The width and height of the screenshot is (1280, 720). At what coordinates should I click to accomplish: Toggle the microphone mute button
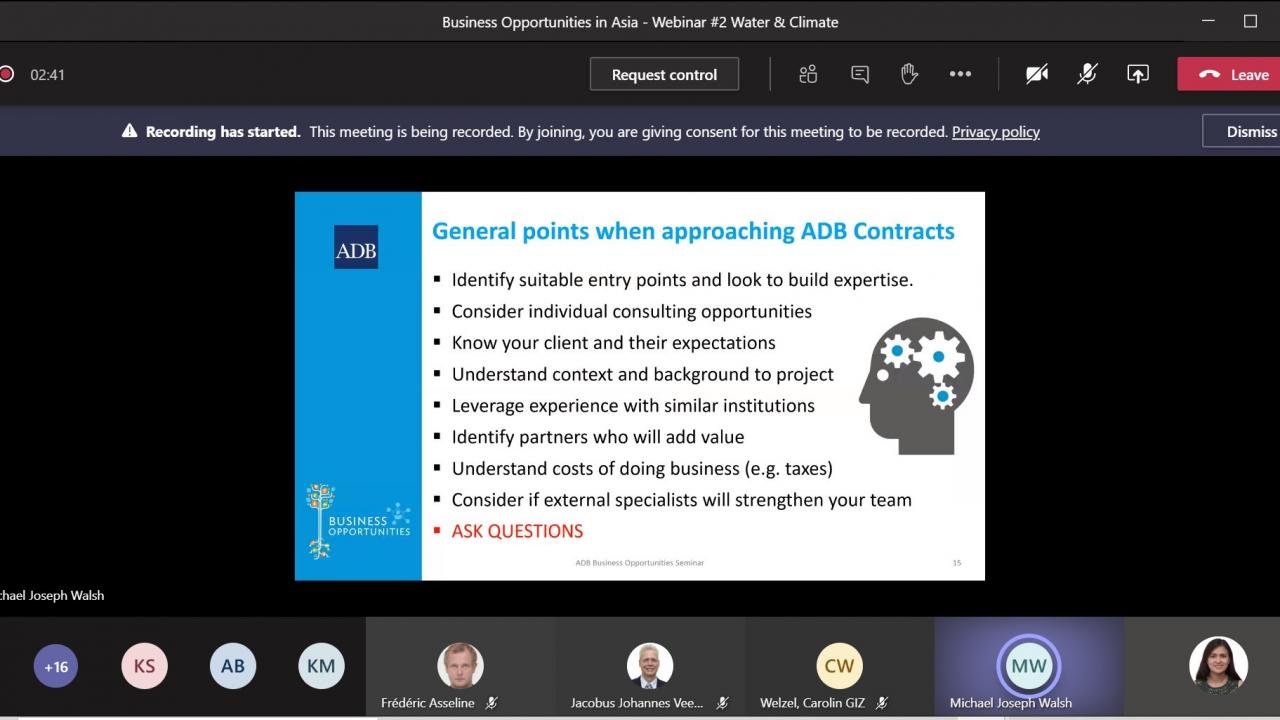[x=1087, y=74]
